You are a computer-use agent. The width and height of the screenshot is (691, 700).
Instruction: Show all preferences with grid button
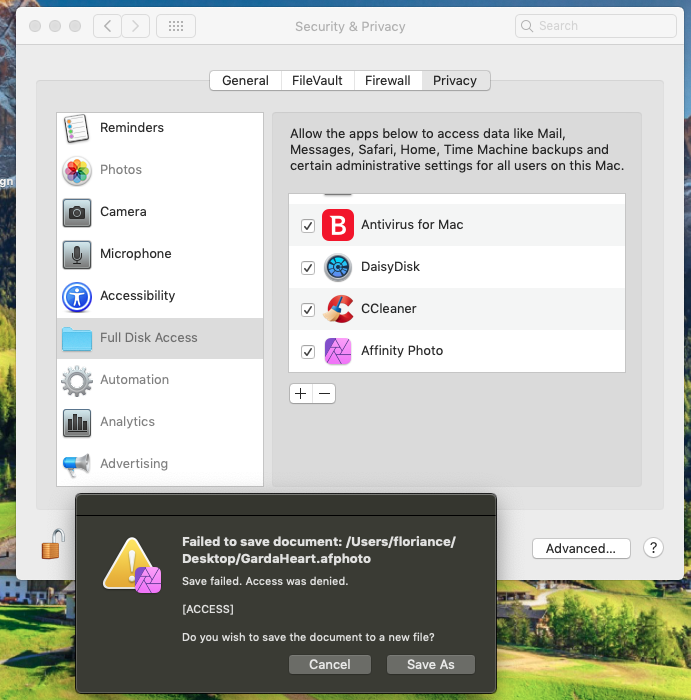176,26
